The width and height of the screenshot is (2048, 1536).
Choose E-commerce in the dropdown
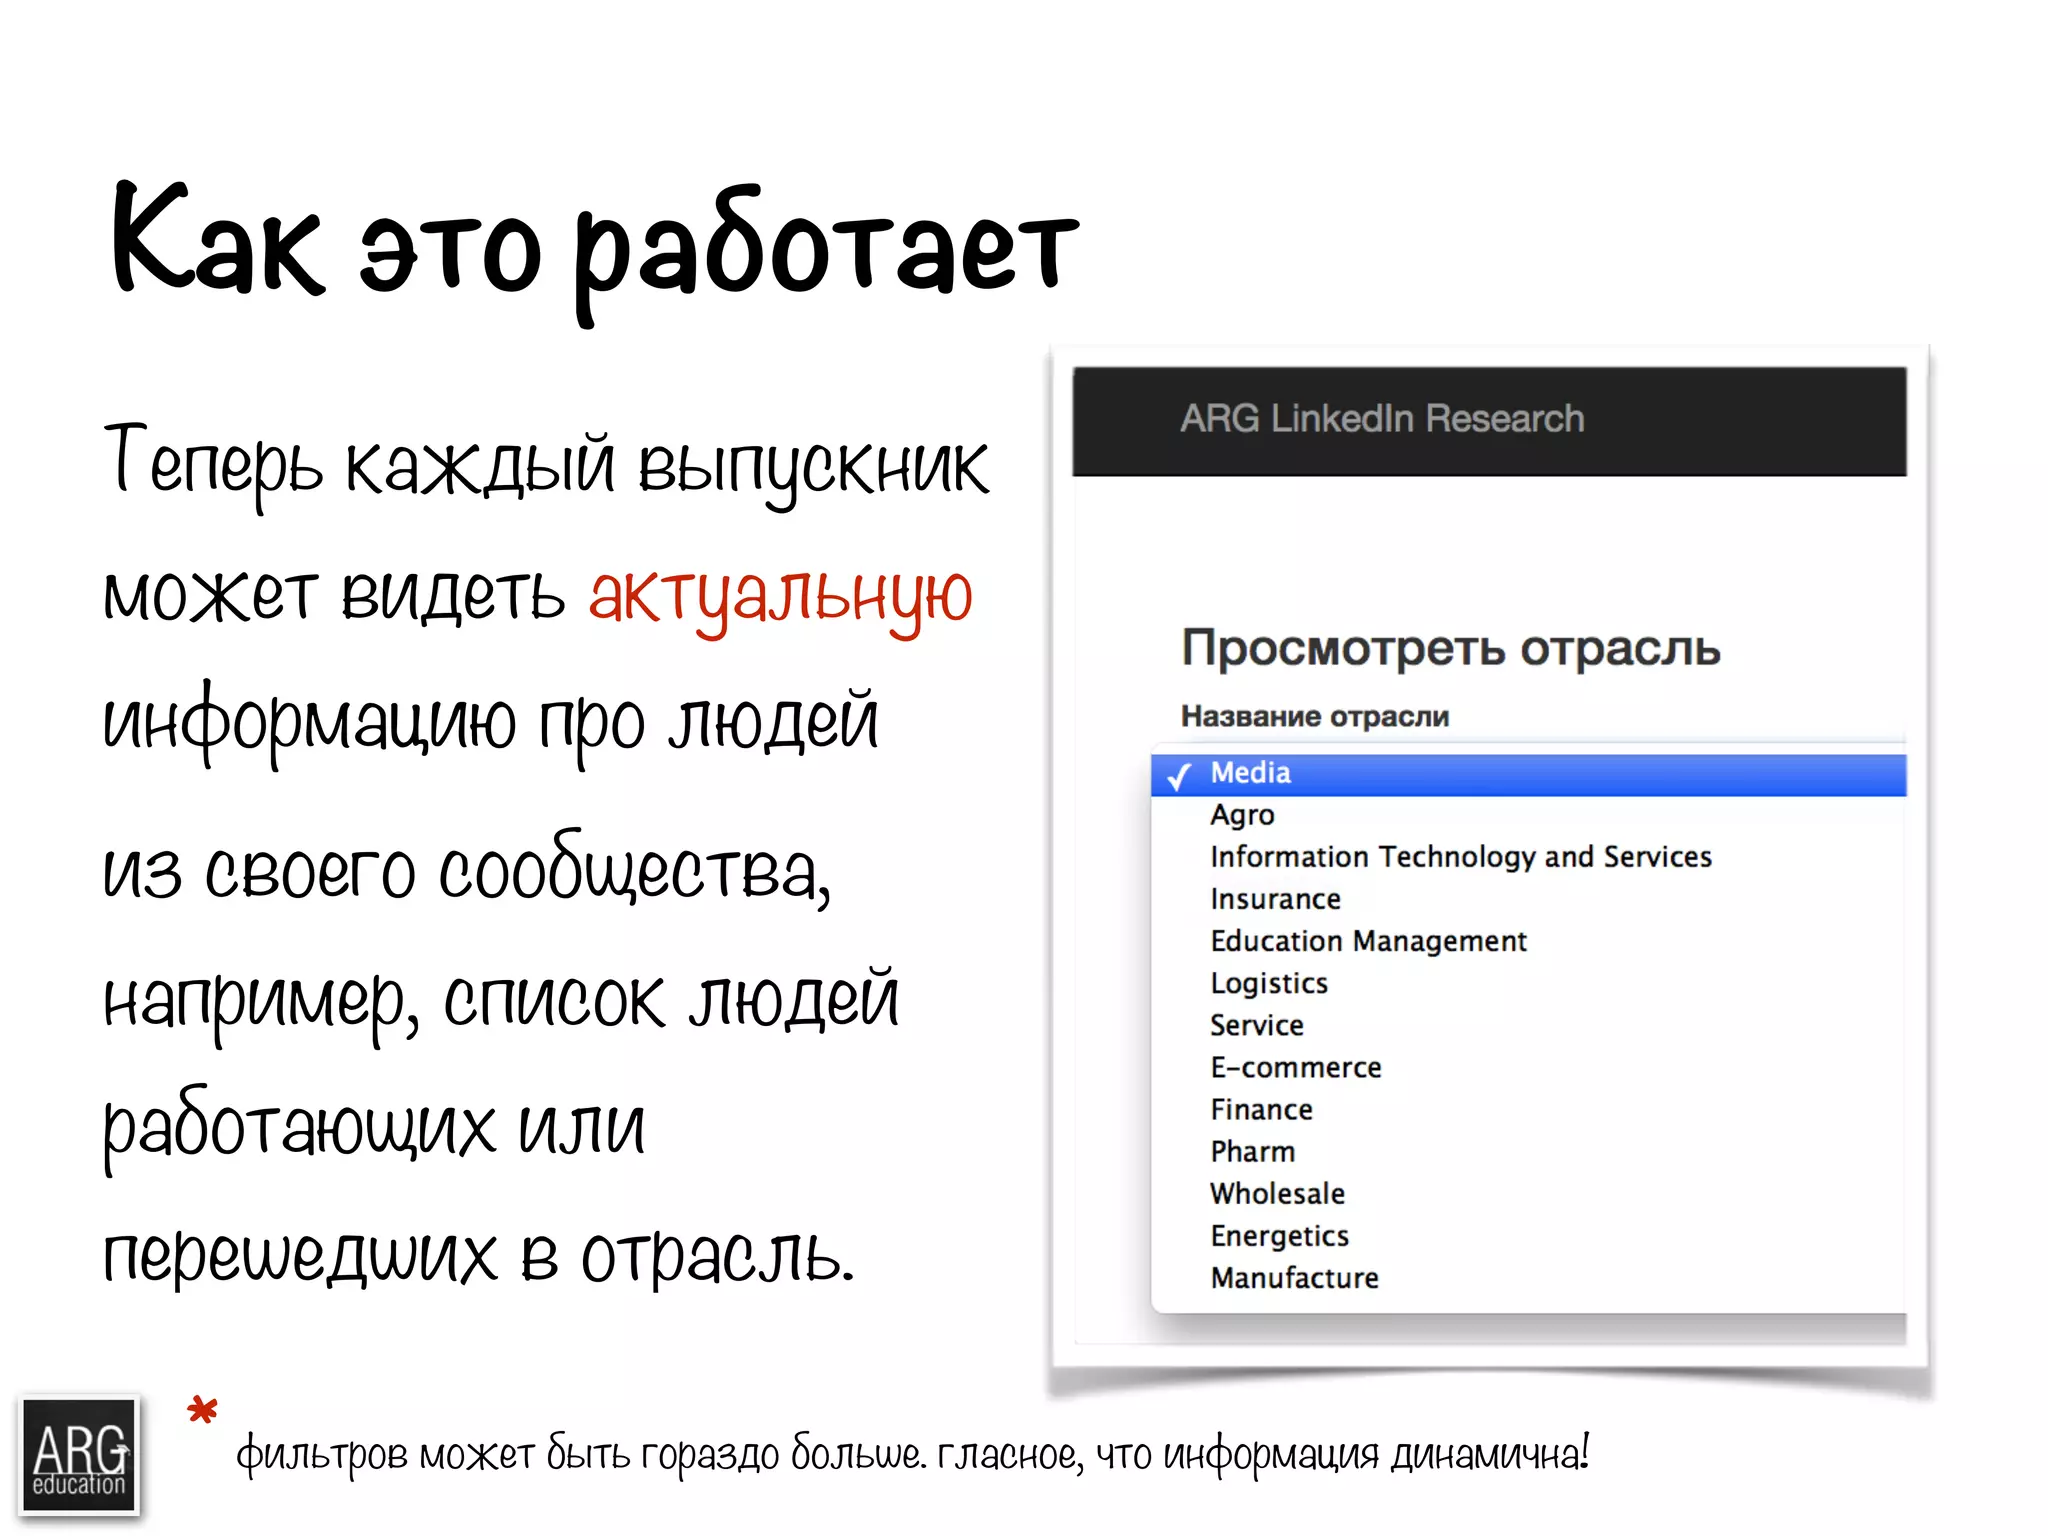pos(1528,1068)
